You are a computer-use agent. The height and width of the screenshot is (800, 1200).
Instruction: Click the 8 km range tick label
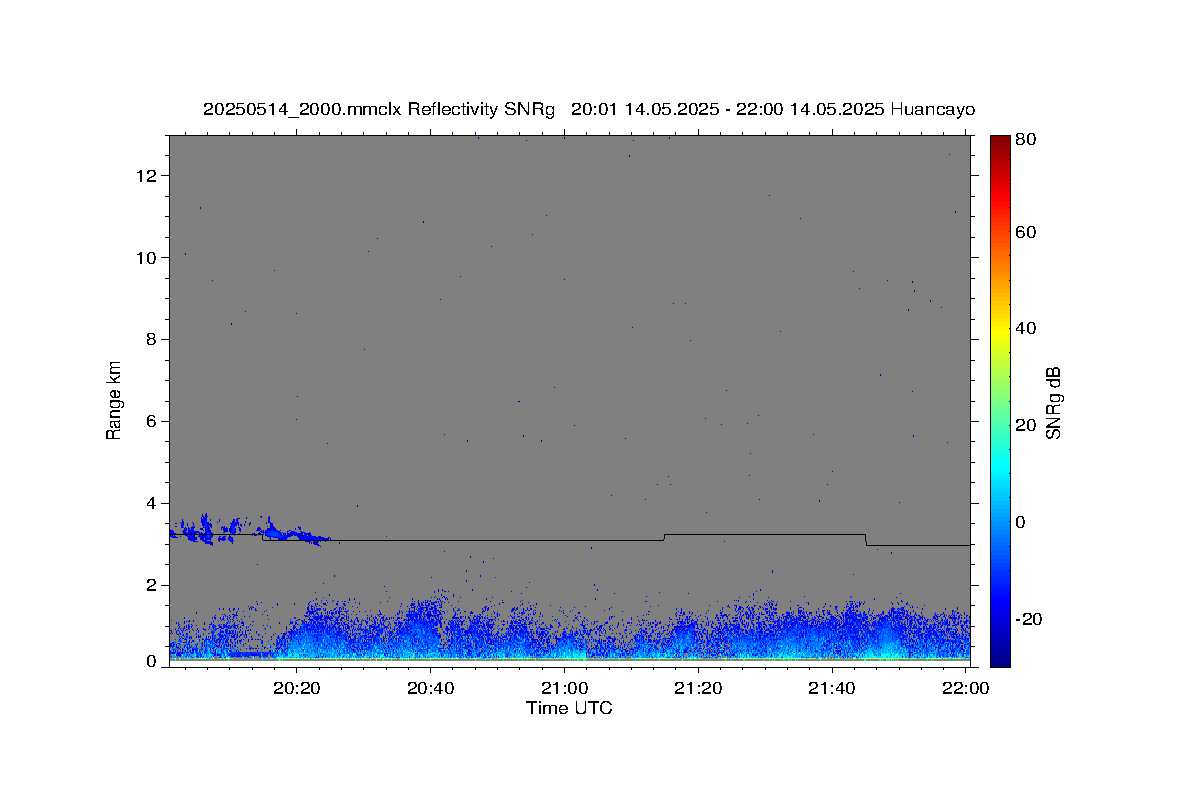click(153, 340)
